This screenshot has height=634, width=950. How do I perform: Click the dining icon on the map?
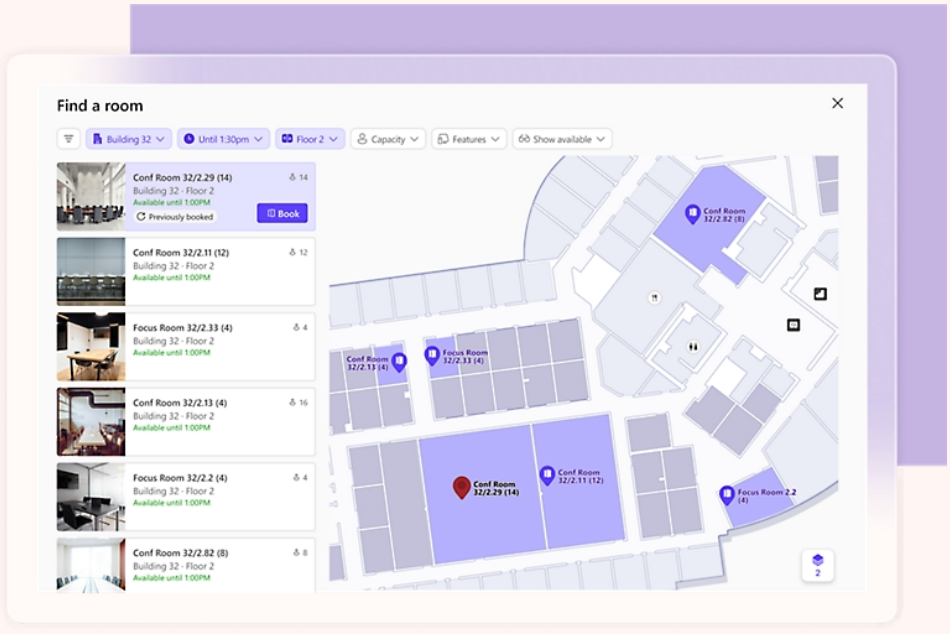654,298
